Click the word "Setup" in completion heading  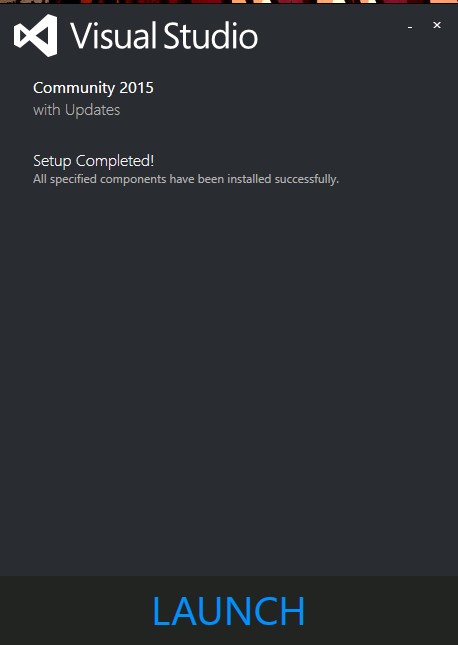point(52,161)
